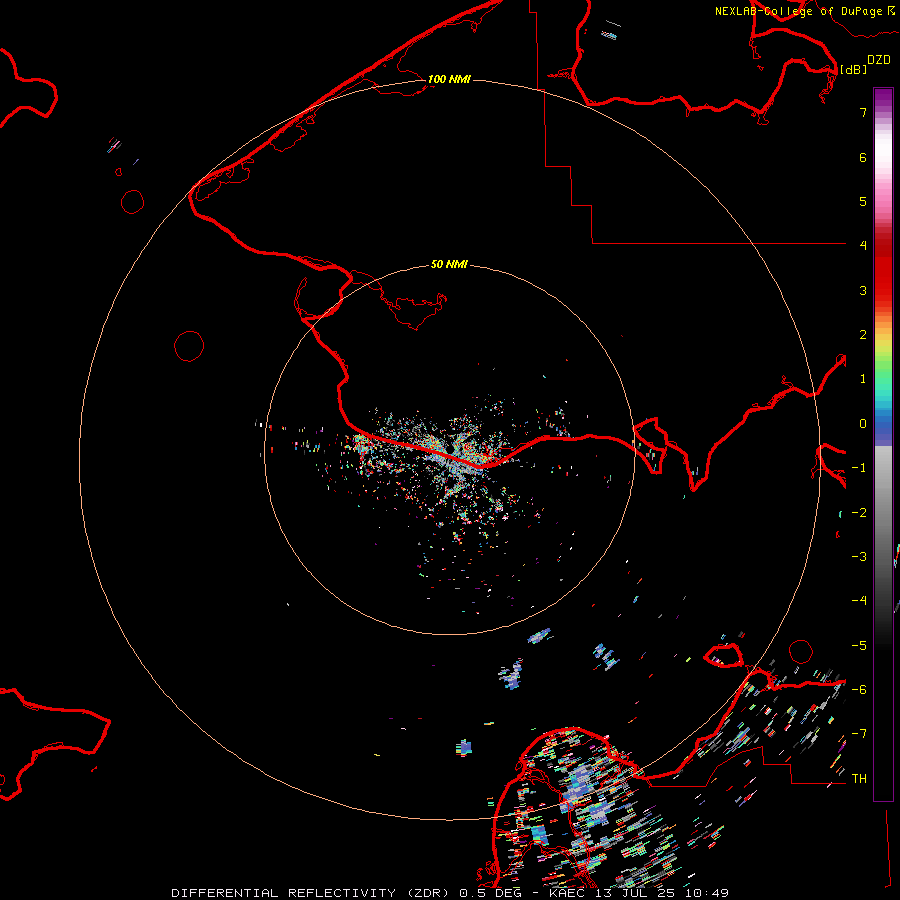Click the 1 tick label on the color scale
The width and height of the screenshot is (900, 900).
(863, 379)
